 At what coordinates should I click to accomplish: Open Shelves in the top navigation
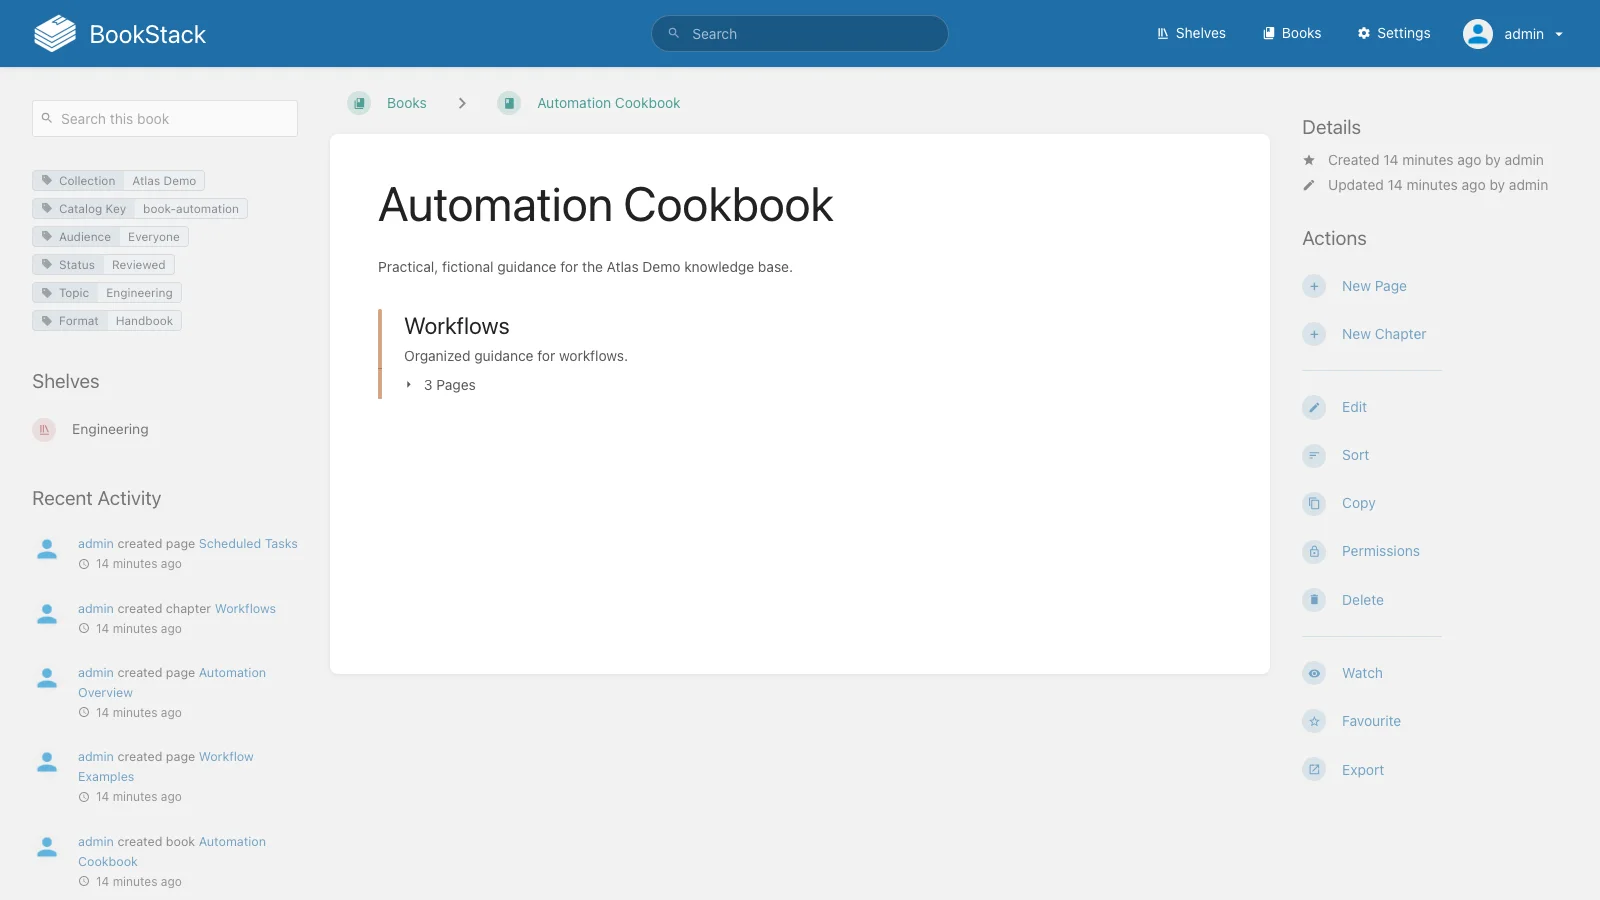pyautogui.click(x=1191, y=34)
